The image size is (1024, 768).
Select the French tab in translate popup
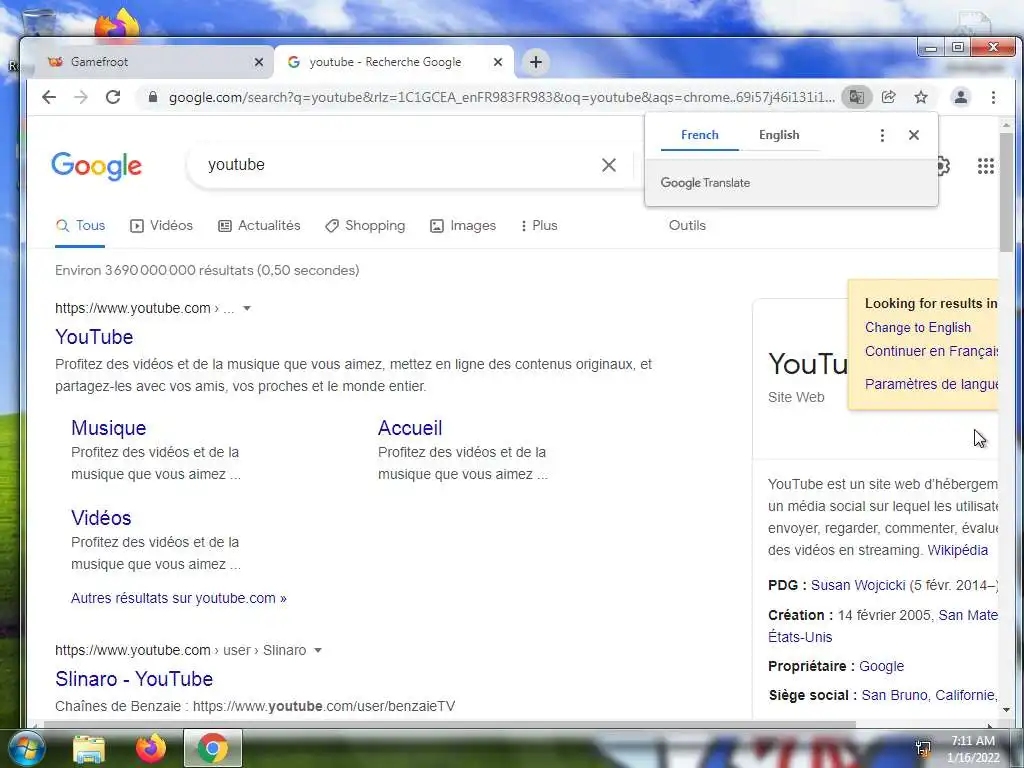pyautogui.click(x=699, y=135)
